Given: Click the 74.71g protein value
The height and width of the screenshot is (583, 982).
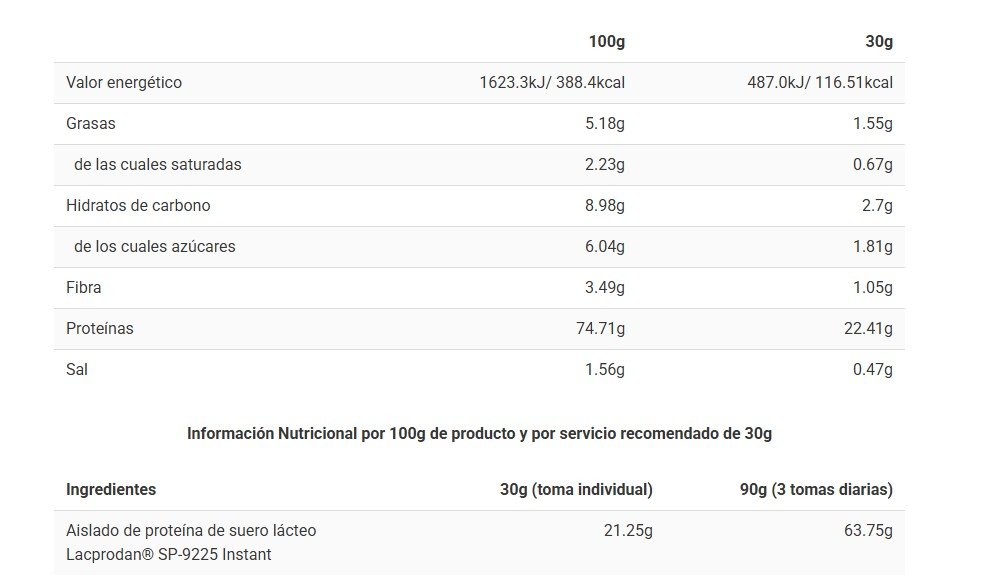Looking at the screenshot, I should 600,329.
